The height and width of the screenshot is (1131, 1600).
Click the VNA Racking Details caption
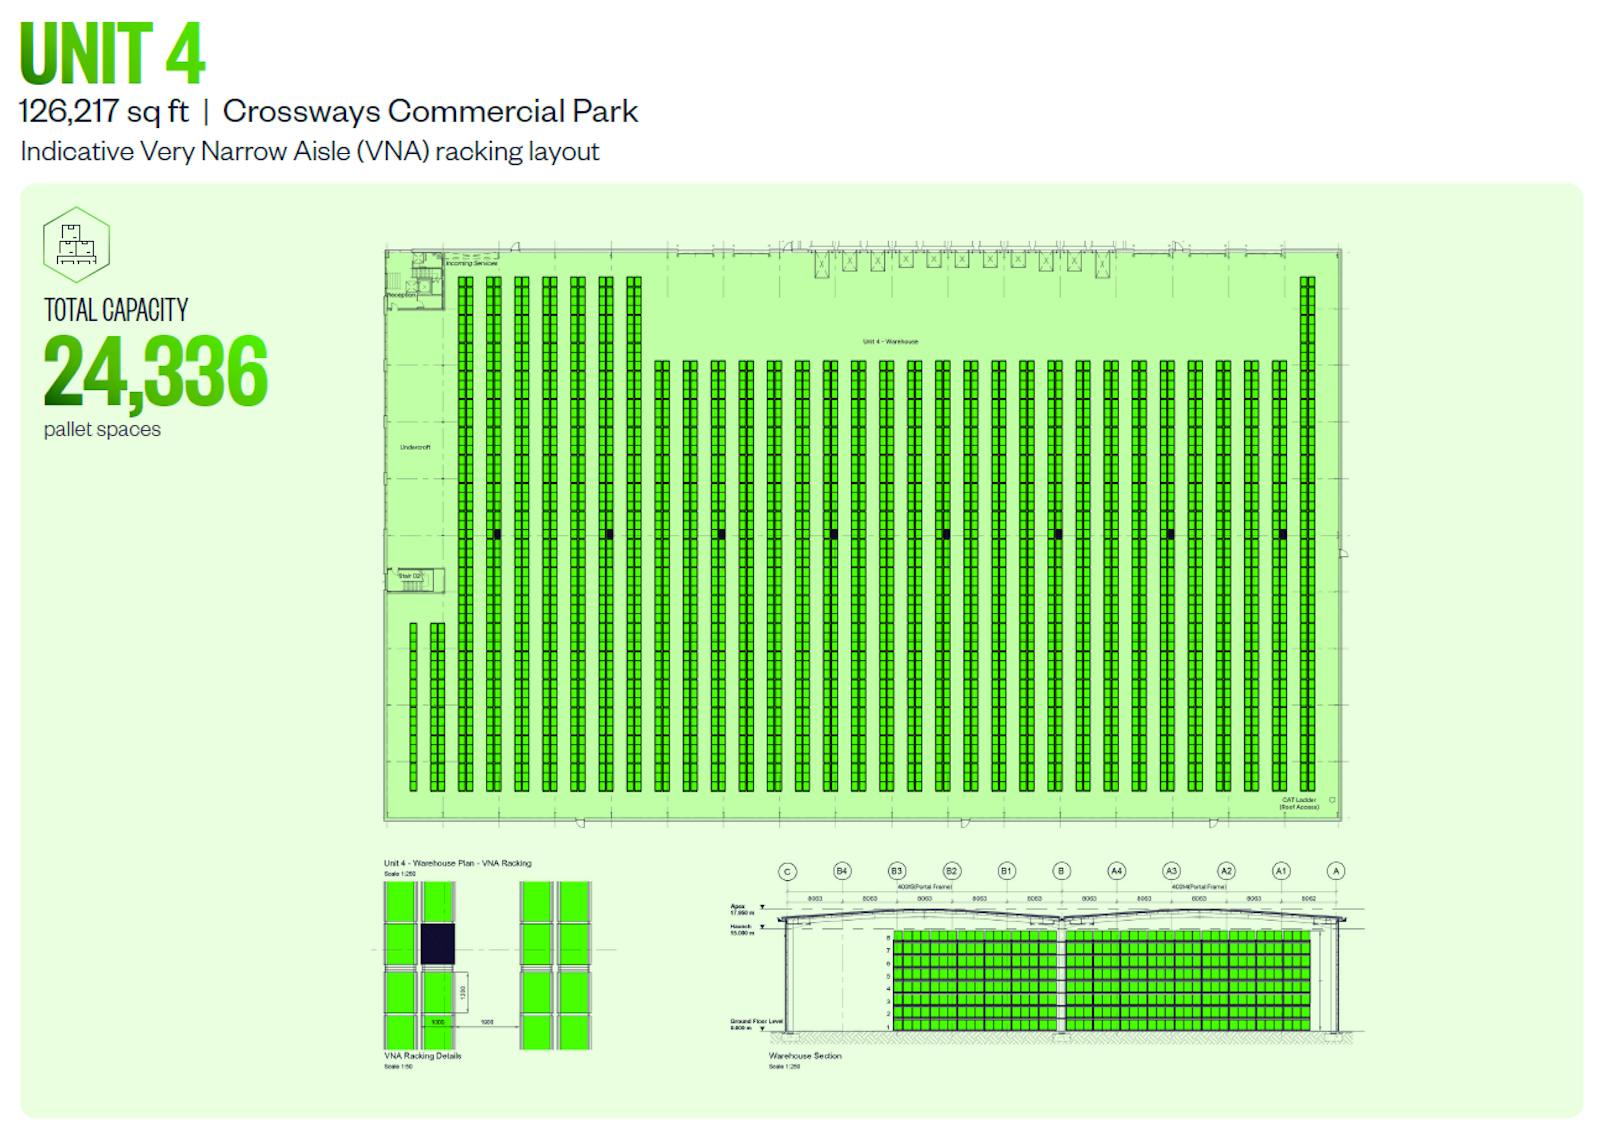(x=423, y=1056)
